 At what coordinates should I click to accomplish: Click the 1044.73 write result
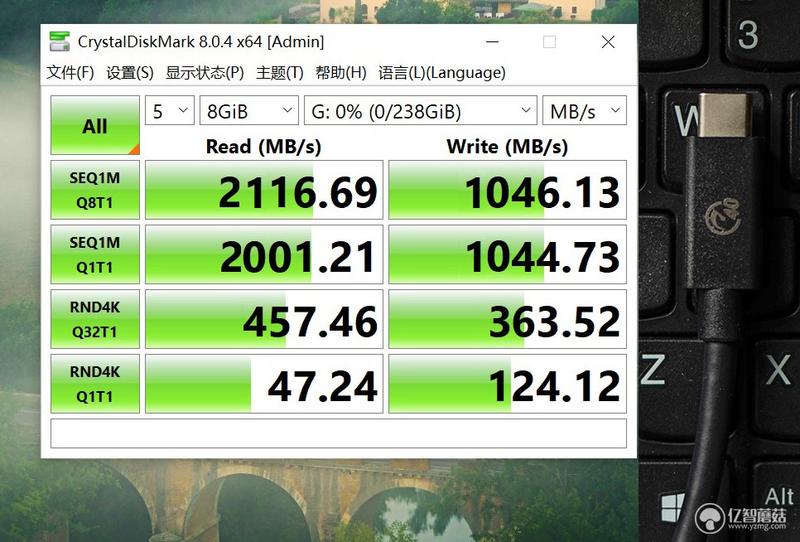tap(508, 254)
